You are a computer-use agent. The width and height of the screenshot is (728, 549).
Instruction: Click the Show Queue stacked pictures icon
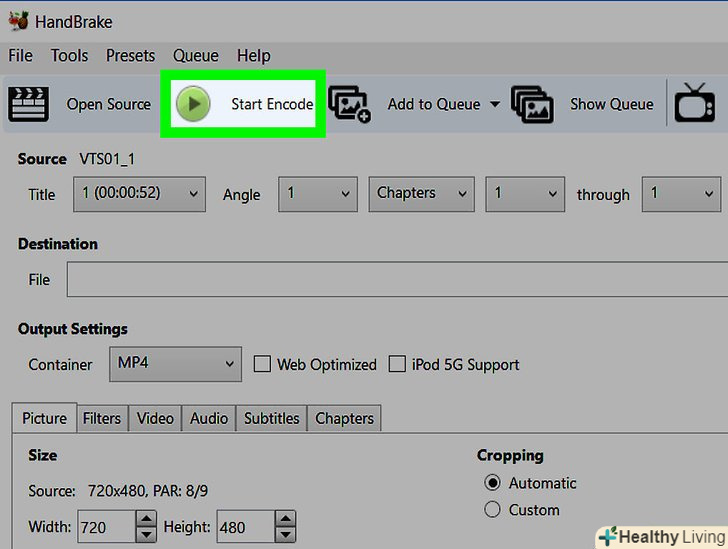(x=532, y=104)
